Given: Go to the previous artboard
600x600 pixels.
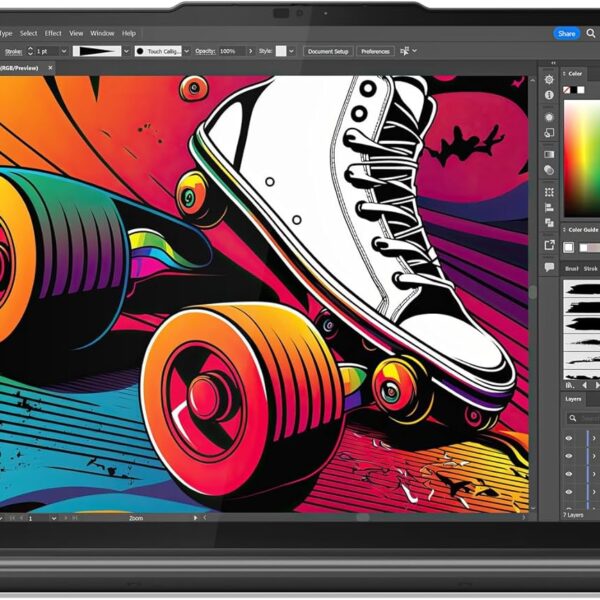Looking at the screenshot, I should pos(21,518).
